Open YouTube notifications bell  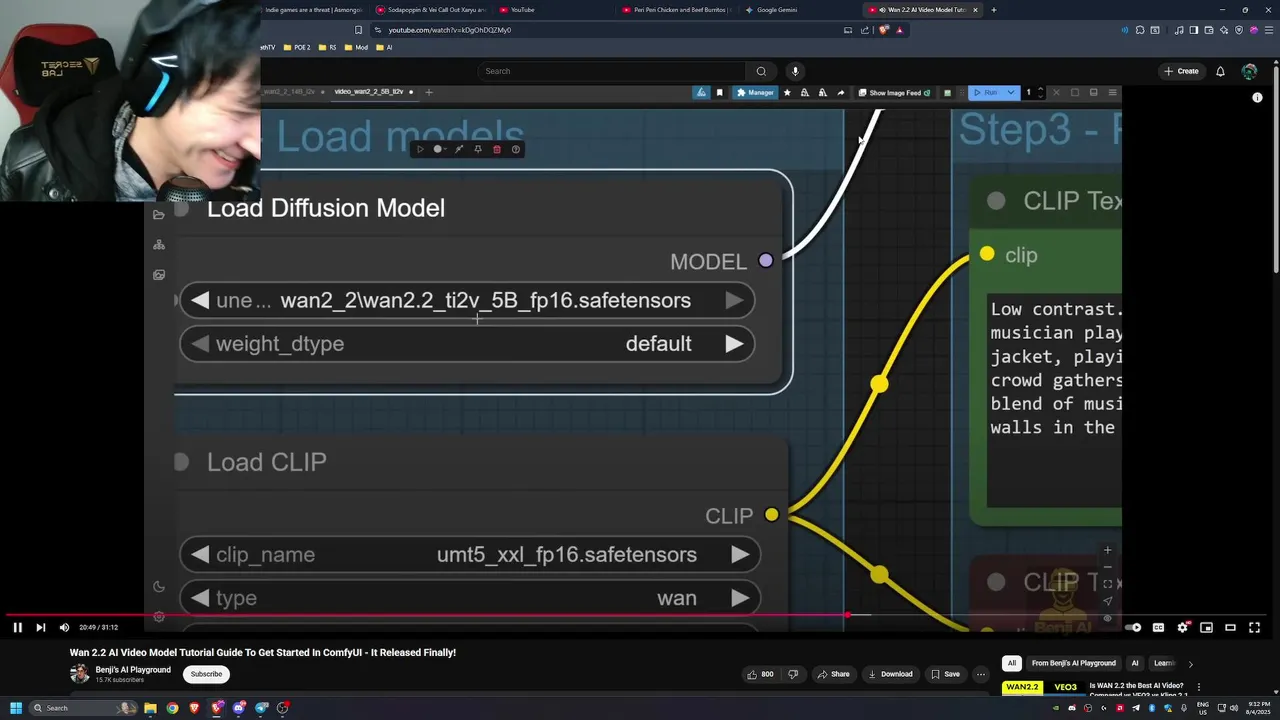click(1220, 71)
